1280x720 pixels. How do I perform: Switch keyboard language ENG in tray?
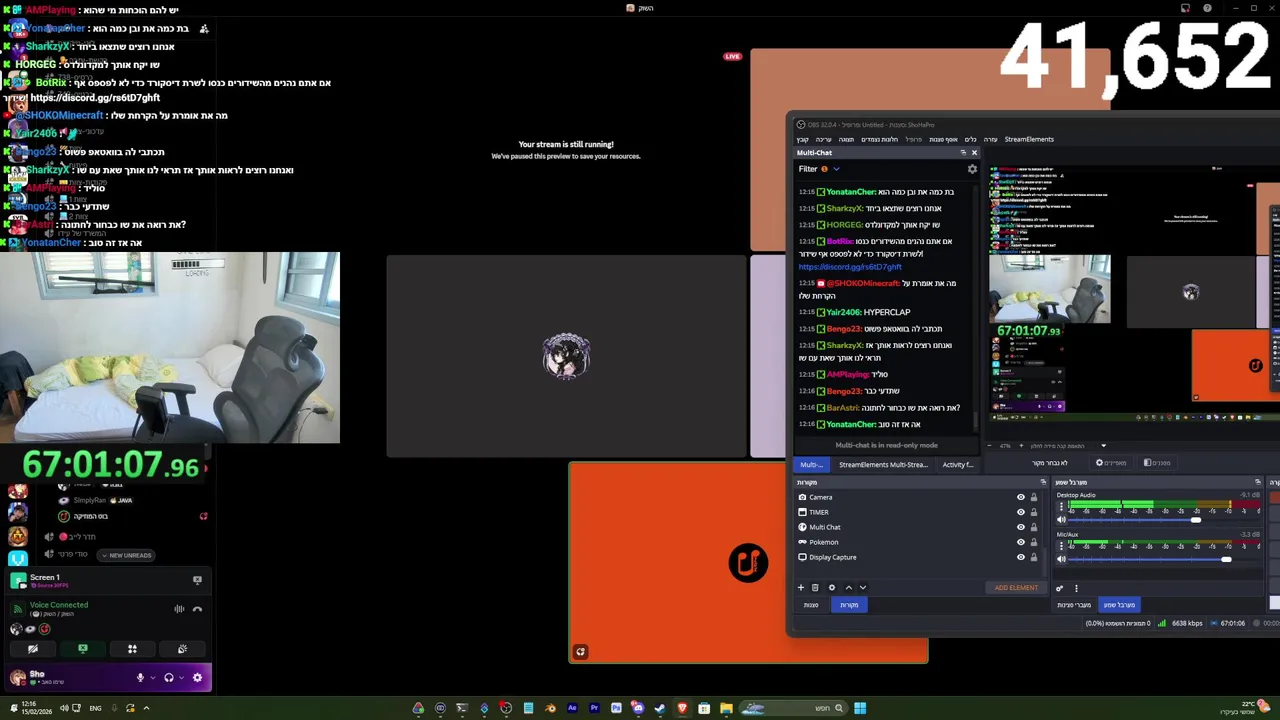(95, 708)
